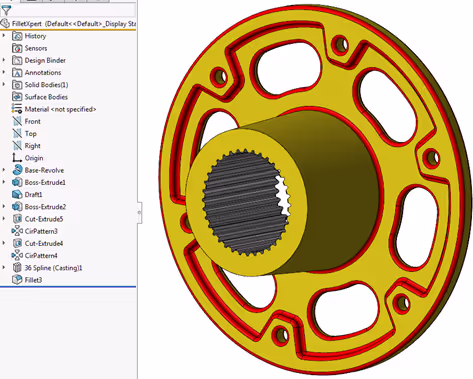Select the Annotations label

point(43,73)
